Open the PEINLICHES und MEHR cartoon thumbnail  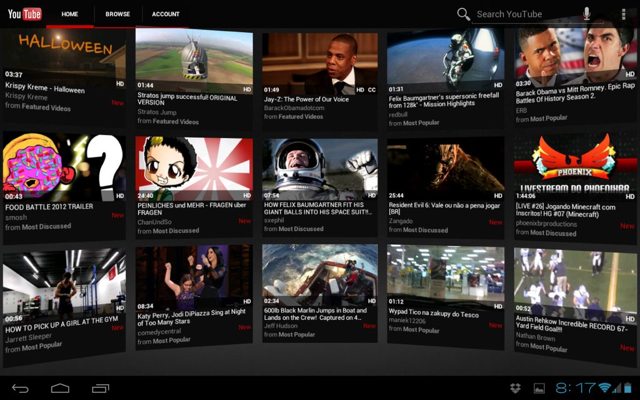click(x=194, y=168)
